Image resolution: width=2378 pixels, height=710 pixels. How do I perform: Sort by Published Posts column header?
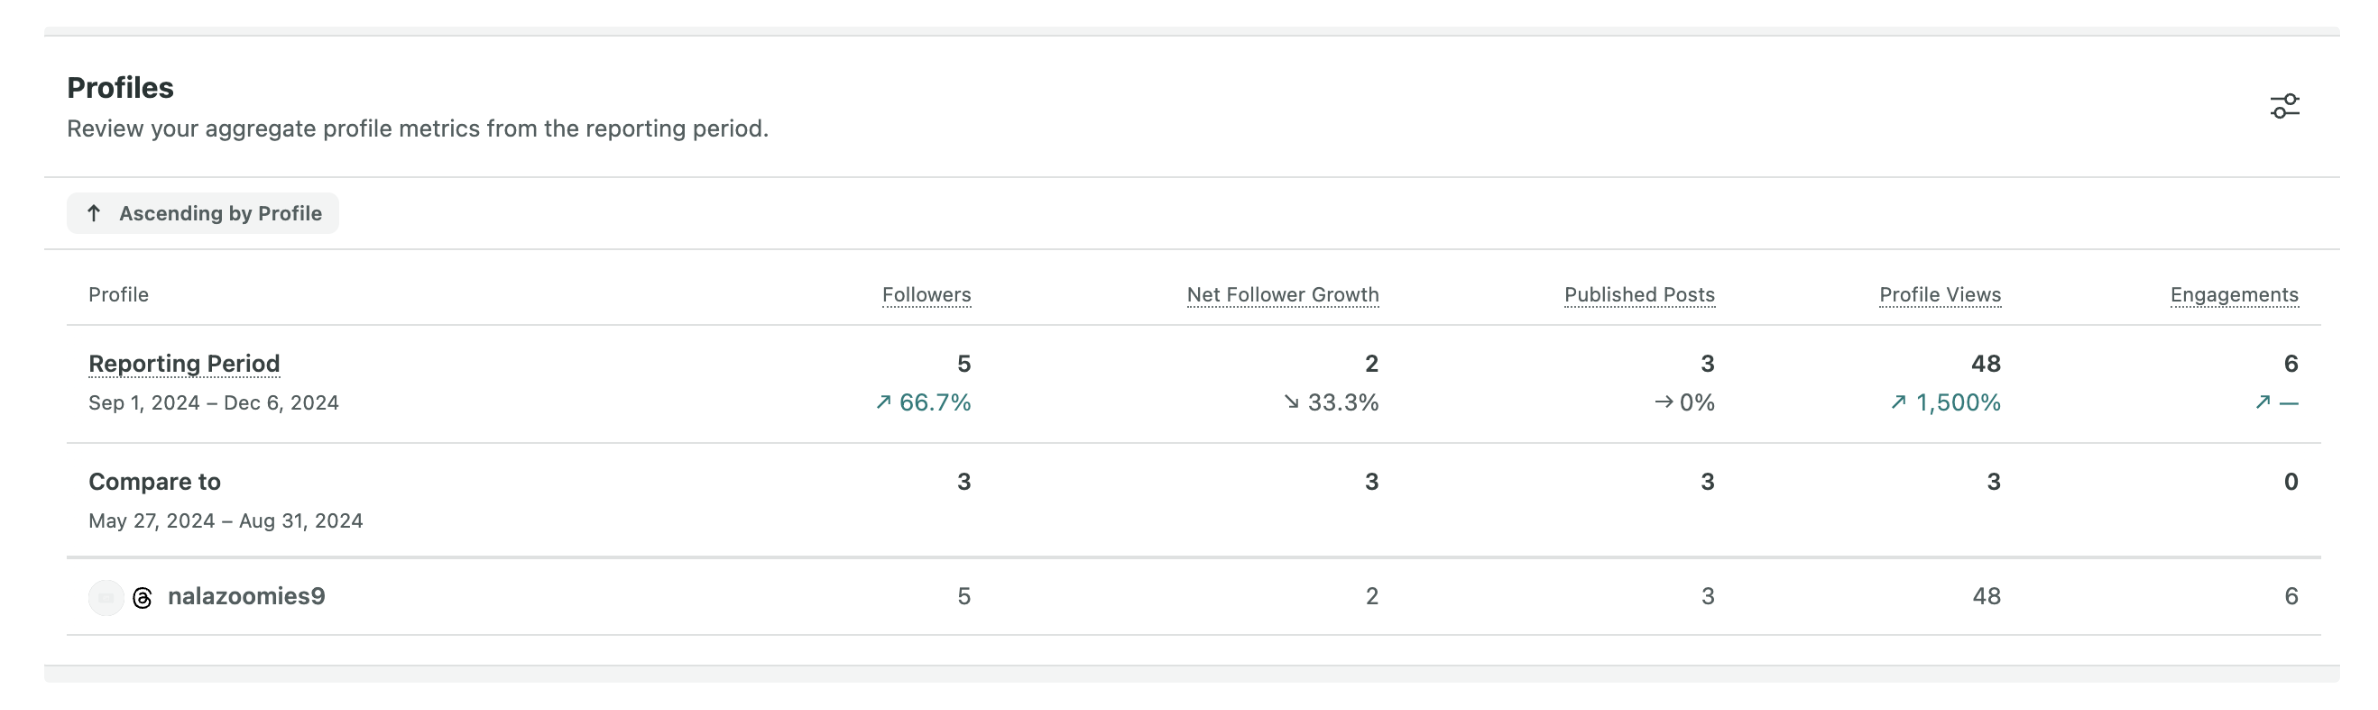tap(1640, 295)
